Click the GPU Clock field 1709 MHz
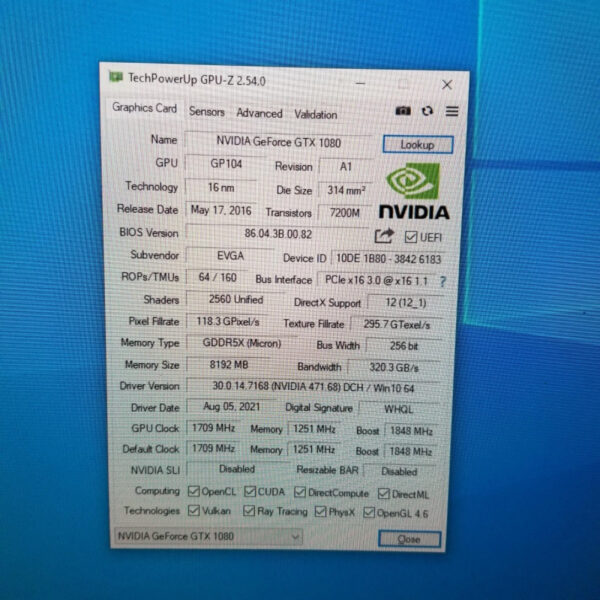Image resolution: width=600 pixels, height=600 pixels. pos(213,428)
